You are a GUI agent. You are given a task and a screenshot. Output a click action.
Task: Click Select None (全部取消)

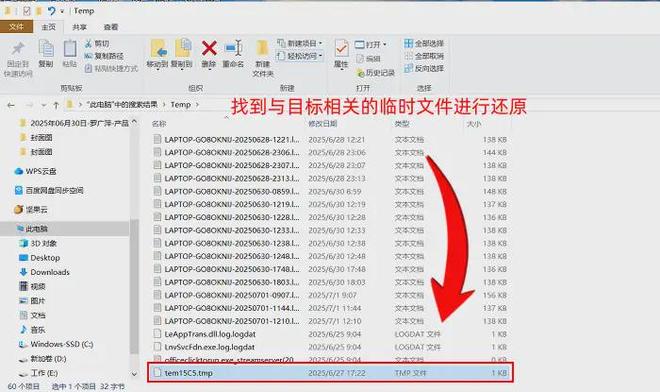pos(424,56)
